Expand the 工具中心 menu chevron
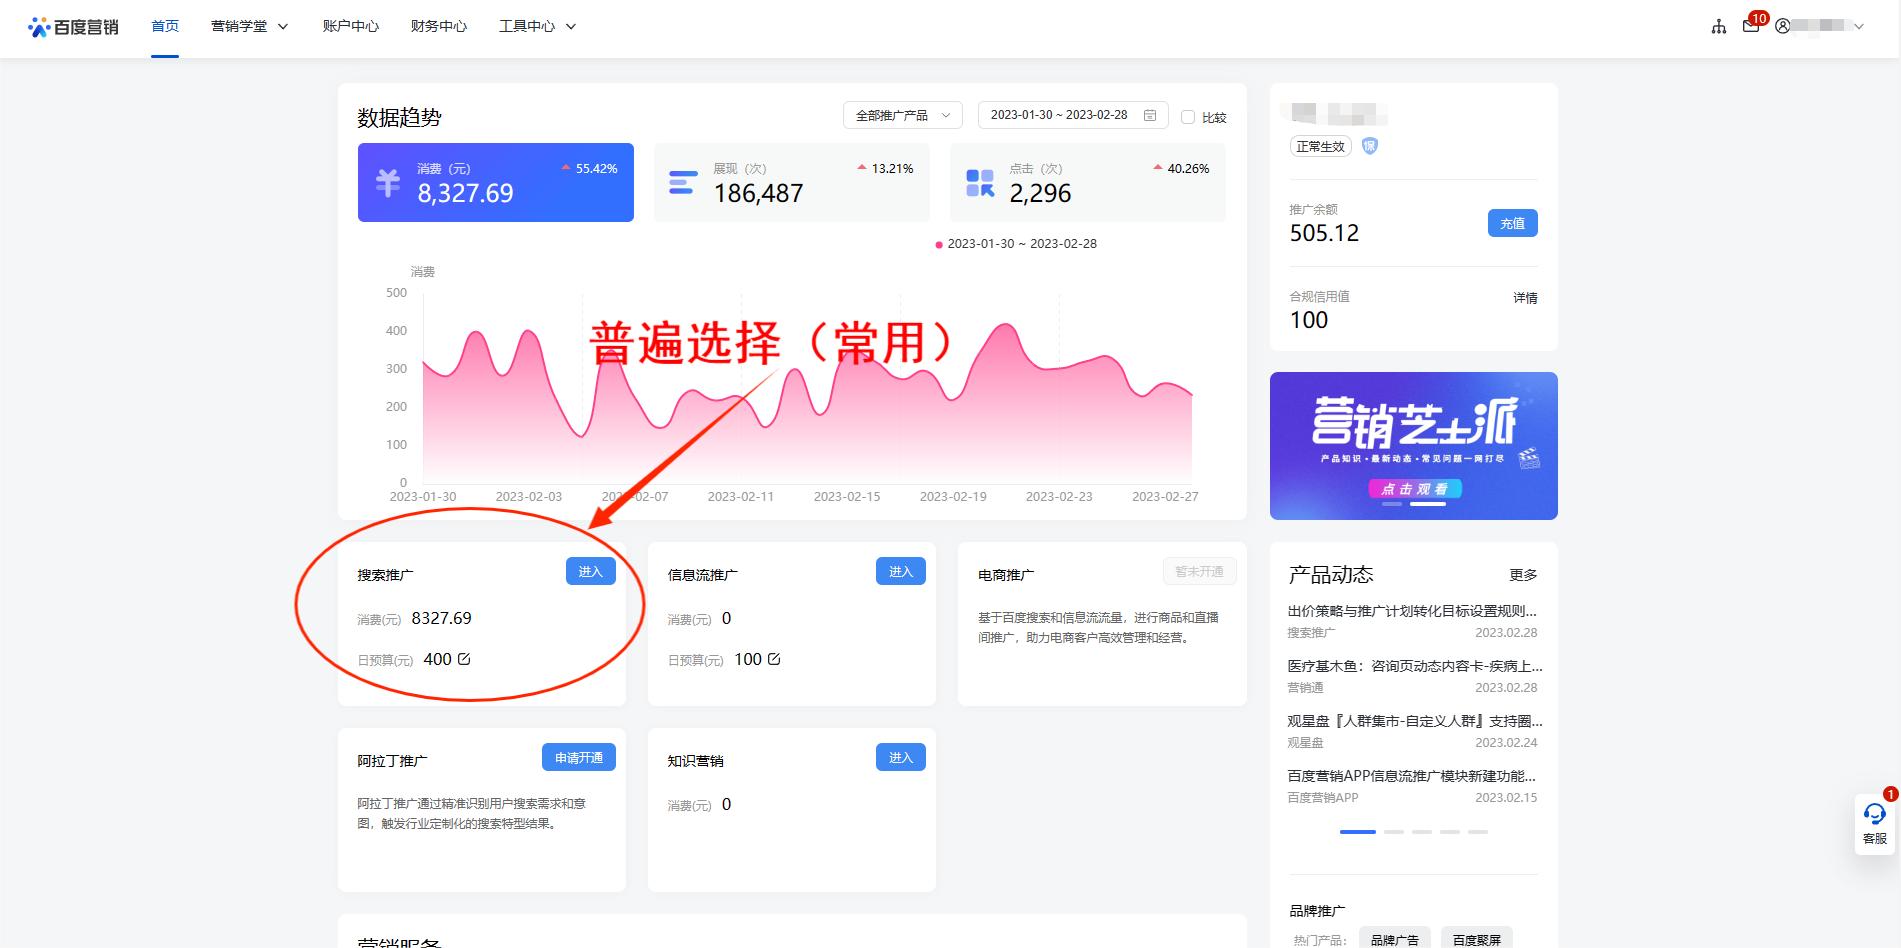This screenshot has width=1901, height=948. tap(571, 26)
